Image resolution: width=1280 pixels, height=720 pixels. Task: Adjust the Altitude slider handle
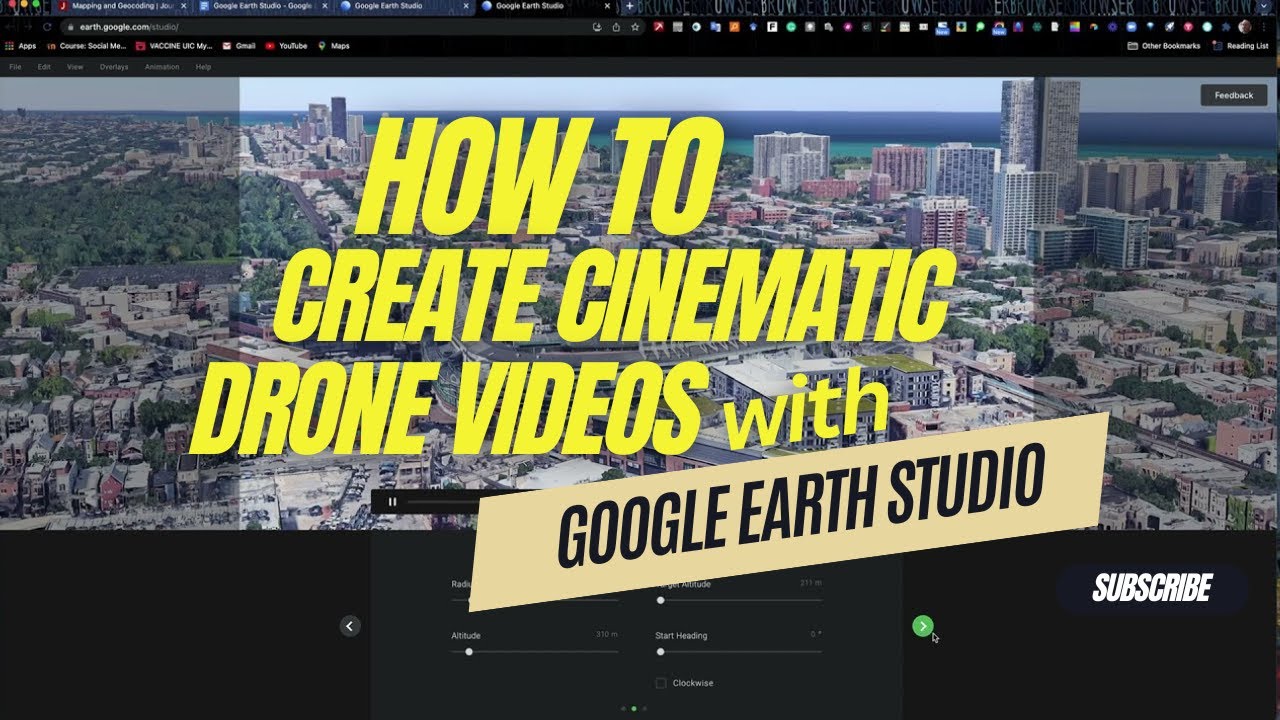coord(469,651)
